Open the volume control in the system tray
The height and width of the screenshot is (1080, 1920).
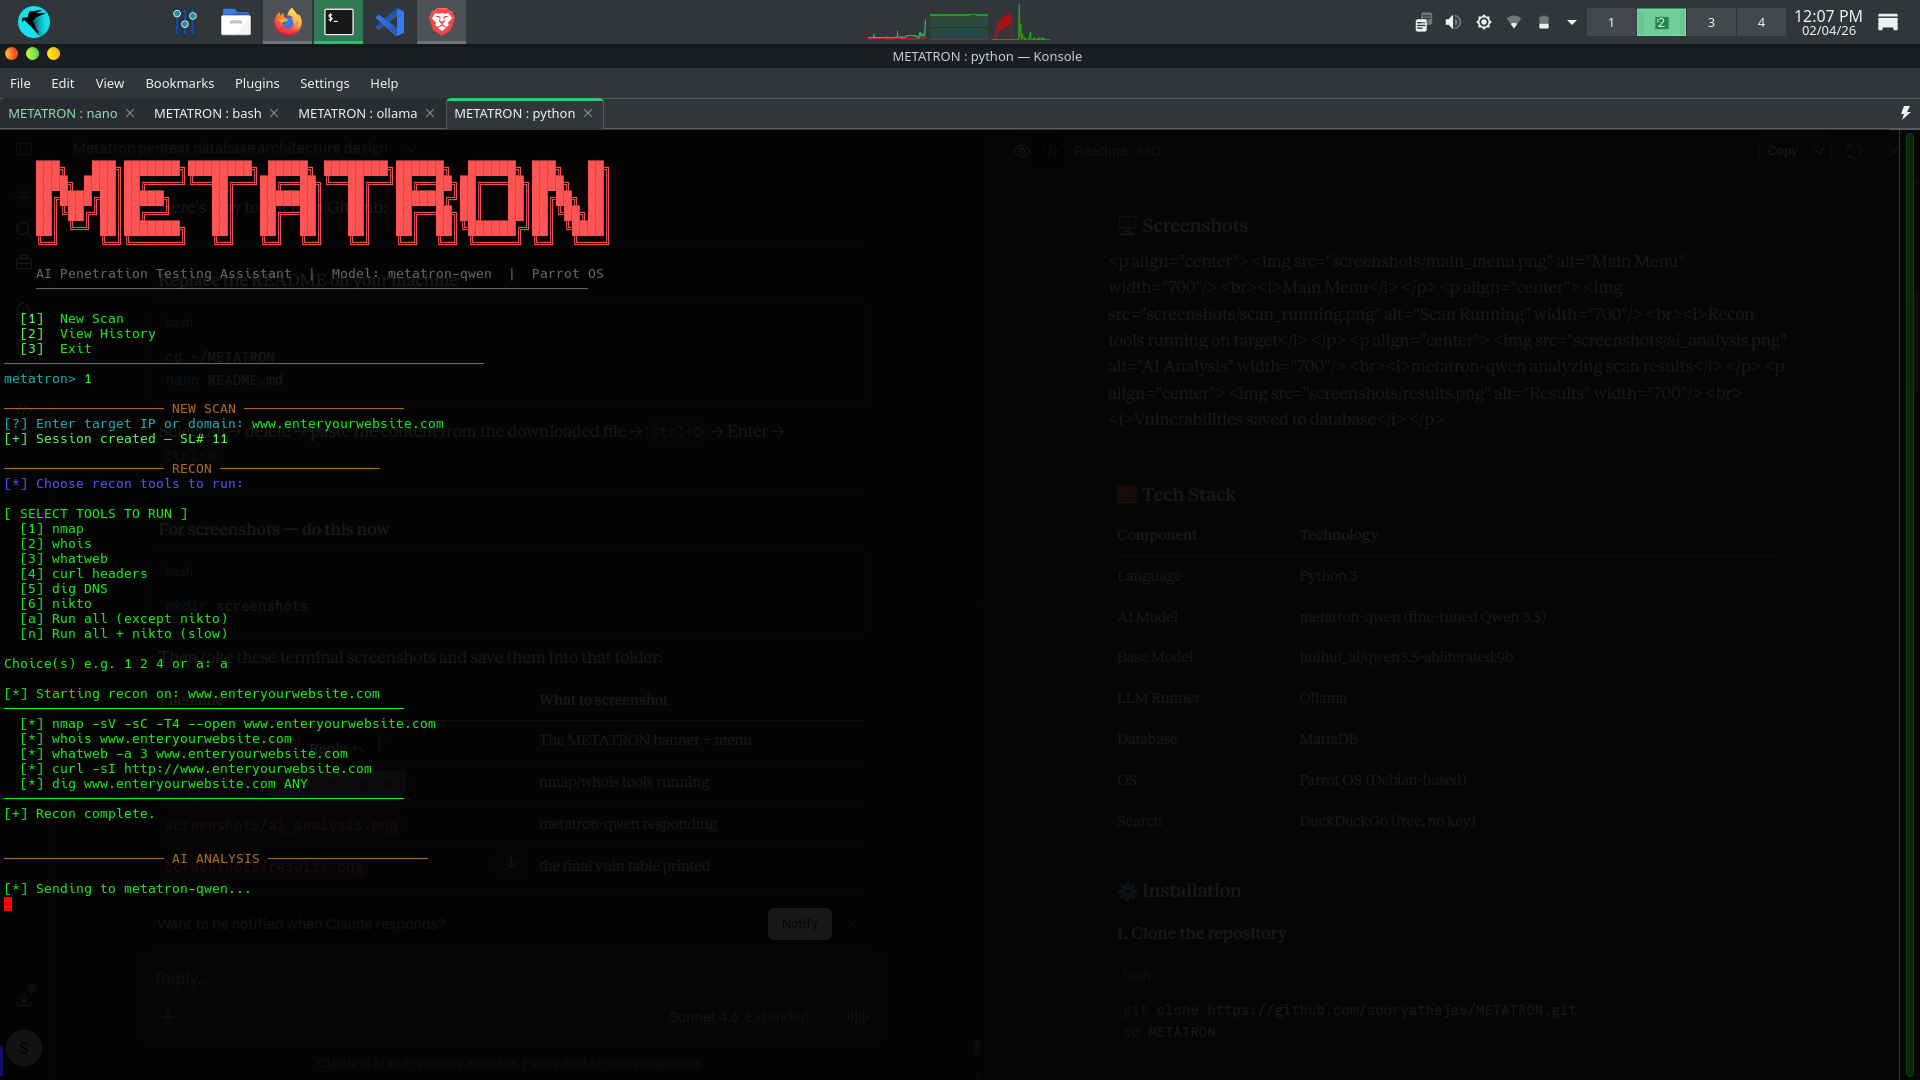point(1452,21)
